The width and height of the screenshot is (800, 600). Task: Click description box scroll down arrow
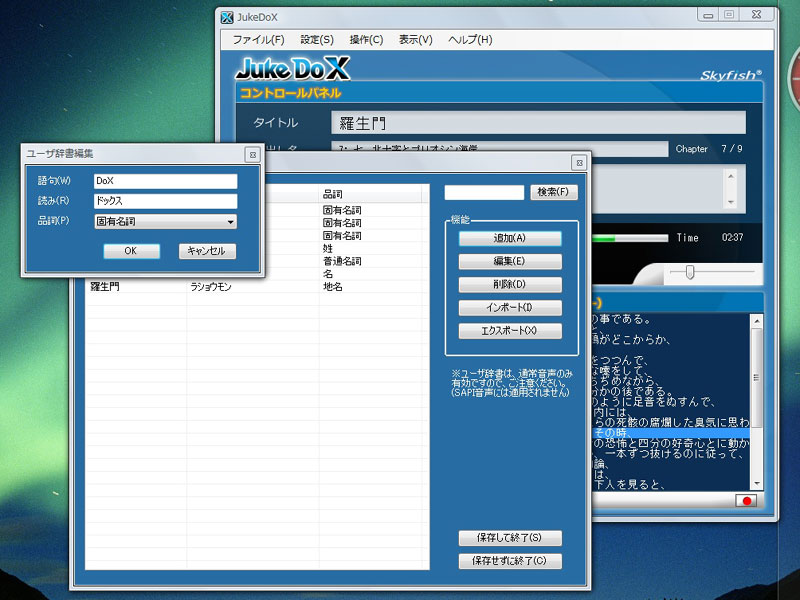[x=731, y=203]
